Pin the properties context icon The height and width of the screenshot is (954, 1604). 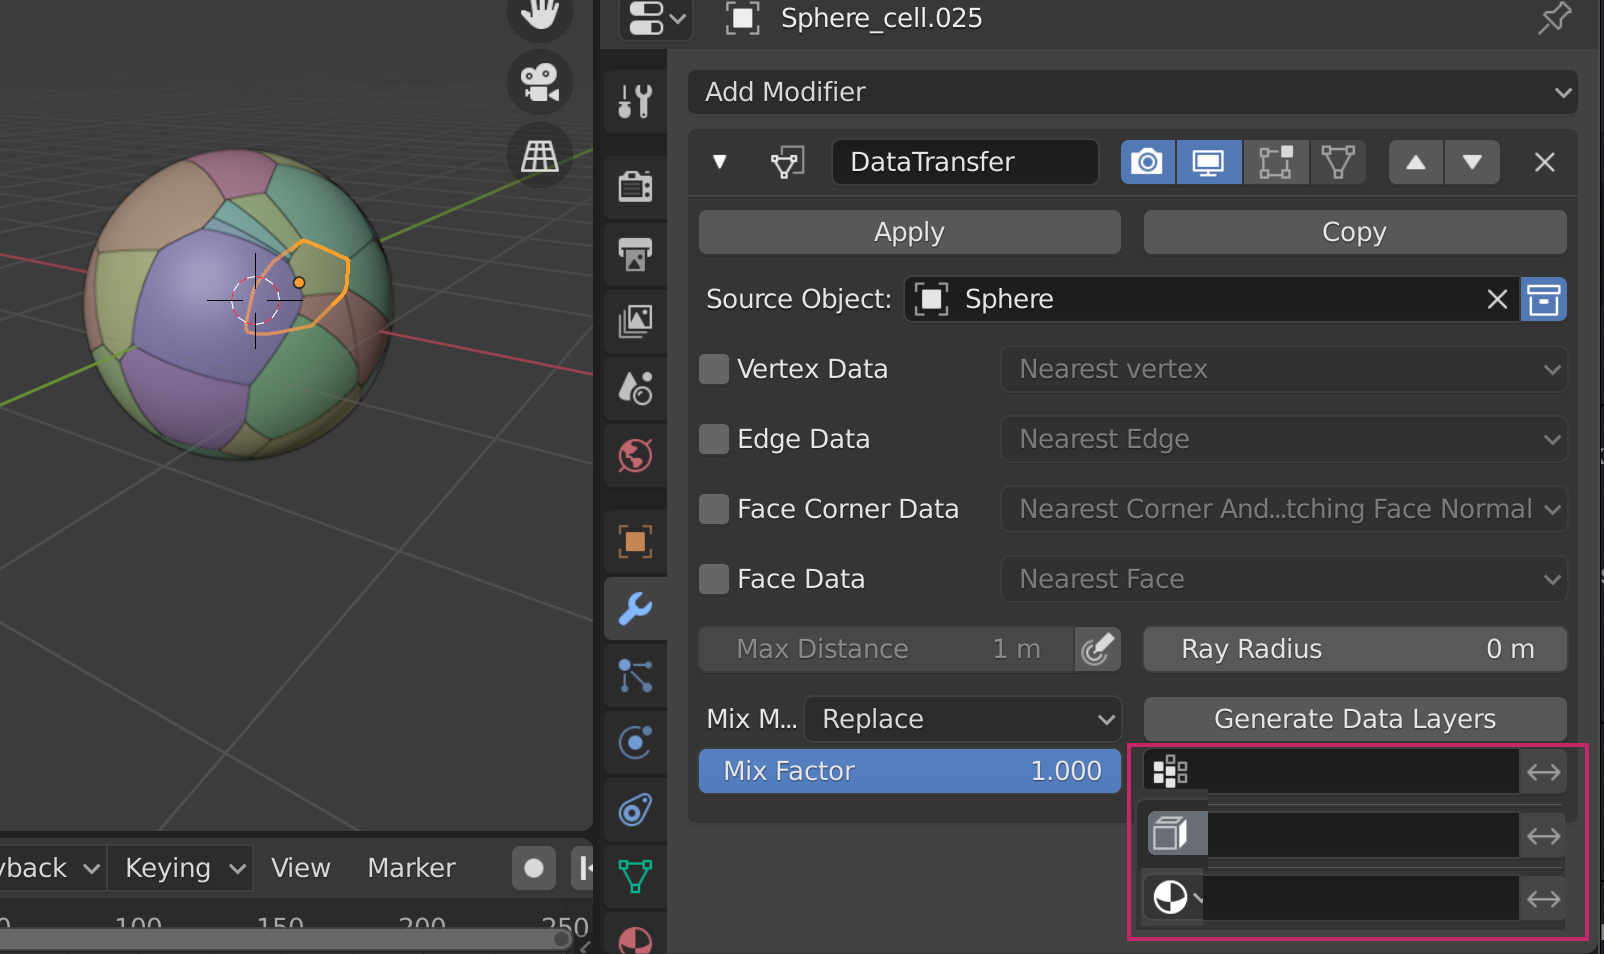tap(1555, 18)
